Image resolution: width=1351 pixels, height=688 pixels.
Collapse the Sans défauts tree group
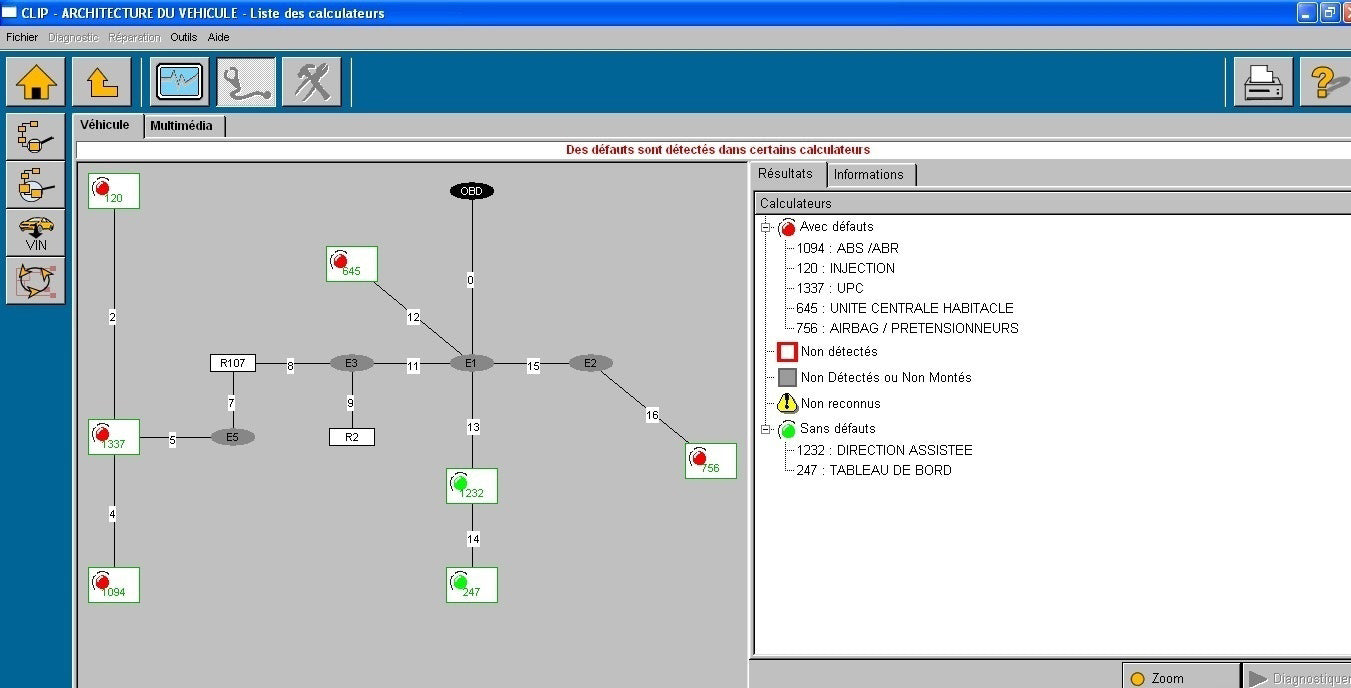pos(767,430)
